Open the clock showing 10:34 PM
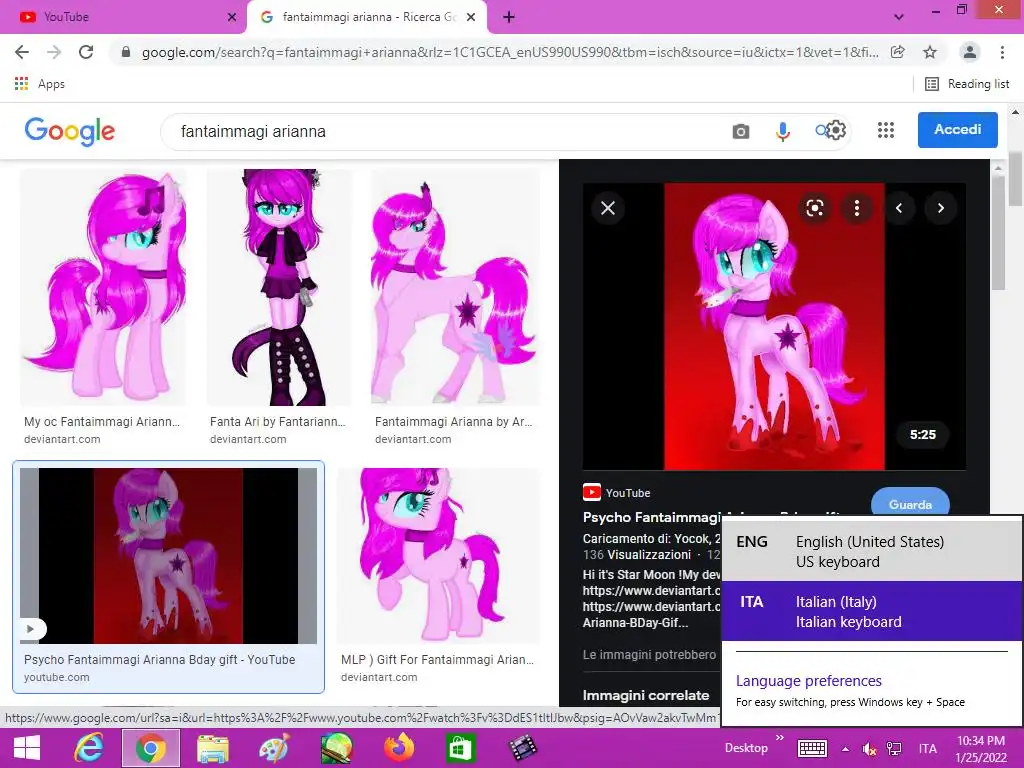This screenshot has height=768, width=1024. click(x=981, y=748)
